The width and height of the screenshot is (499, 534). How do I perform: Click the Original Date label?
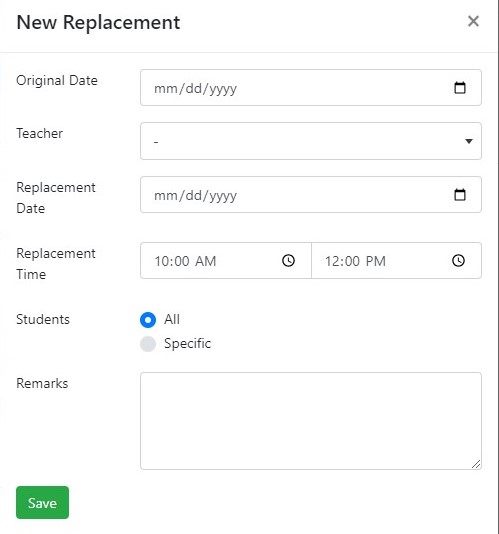57,81
